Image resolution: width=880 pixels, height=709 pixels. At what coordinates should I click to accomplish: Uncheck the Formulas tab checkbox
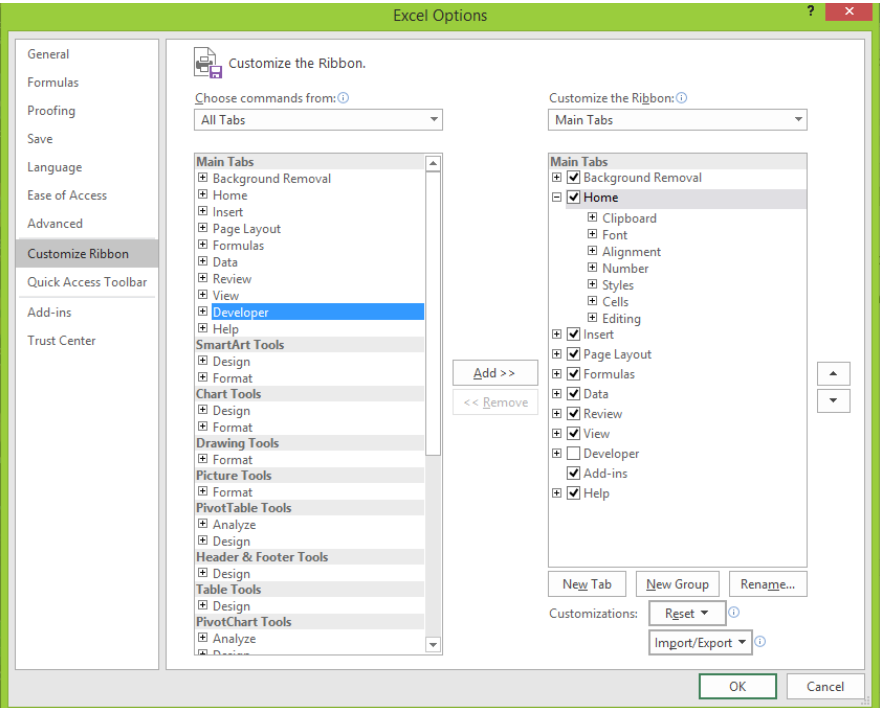573,374
